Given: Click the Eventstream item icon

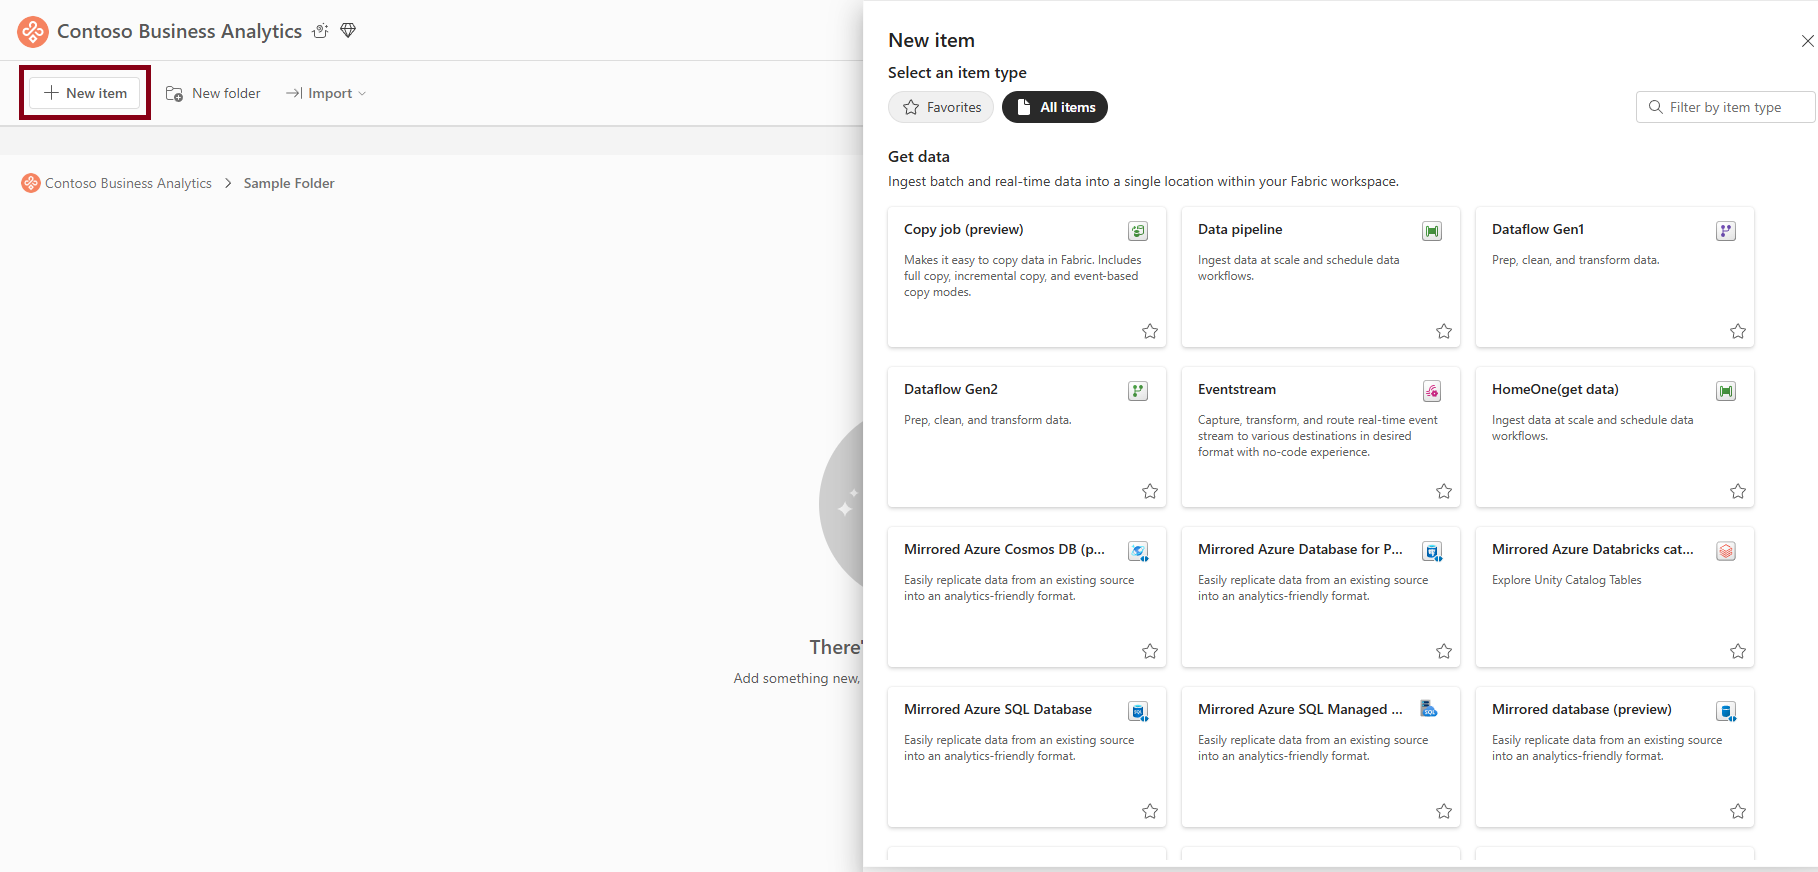Looking at the screenshot, I should pos(1432,391).
